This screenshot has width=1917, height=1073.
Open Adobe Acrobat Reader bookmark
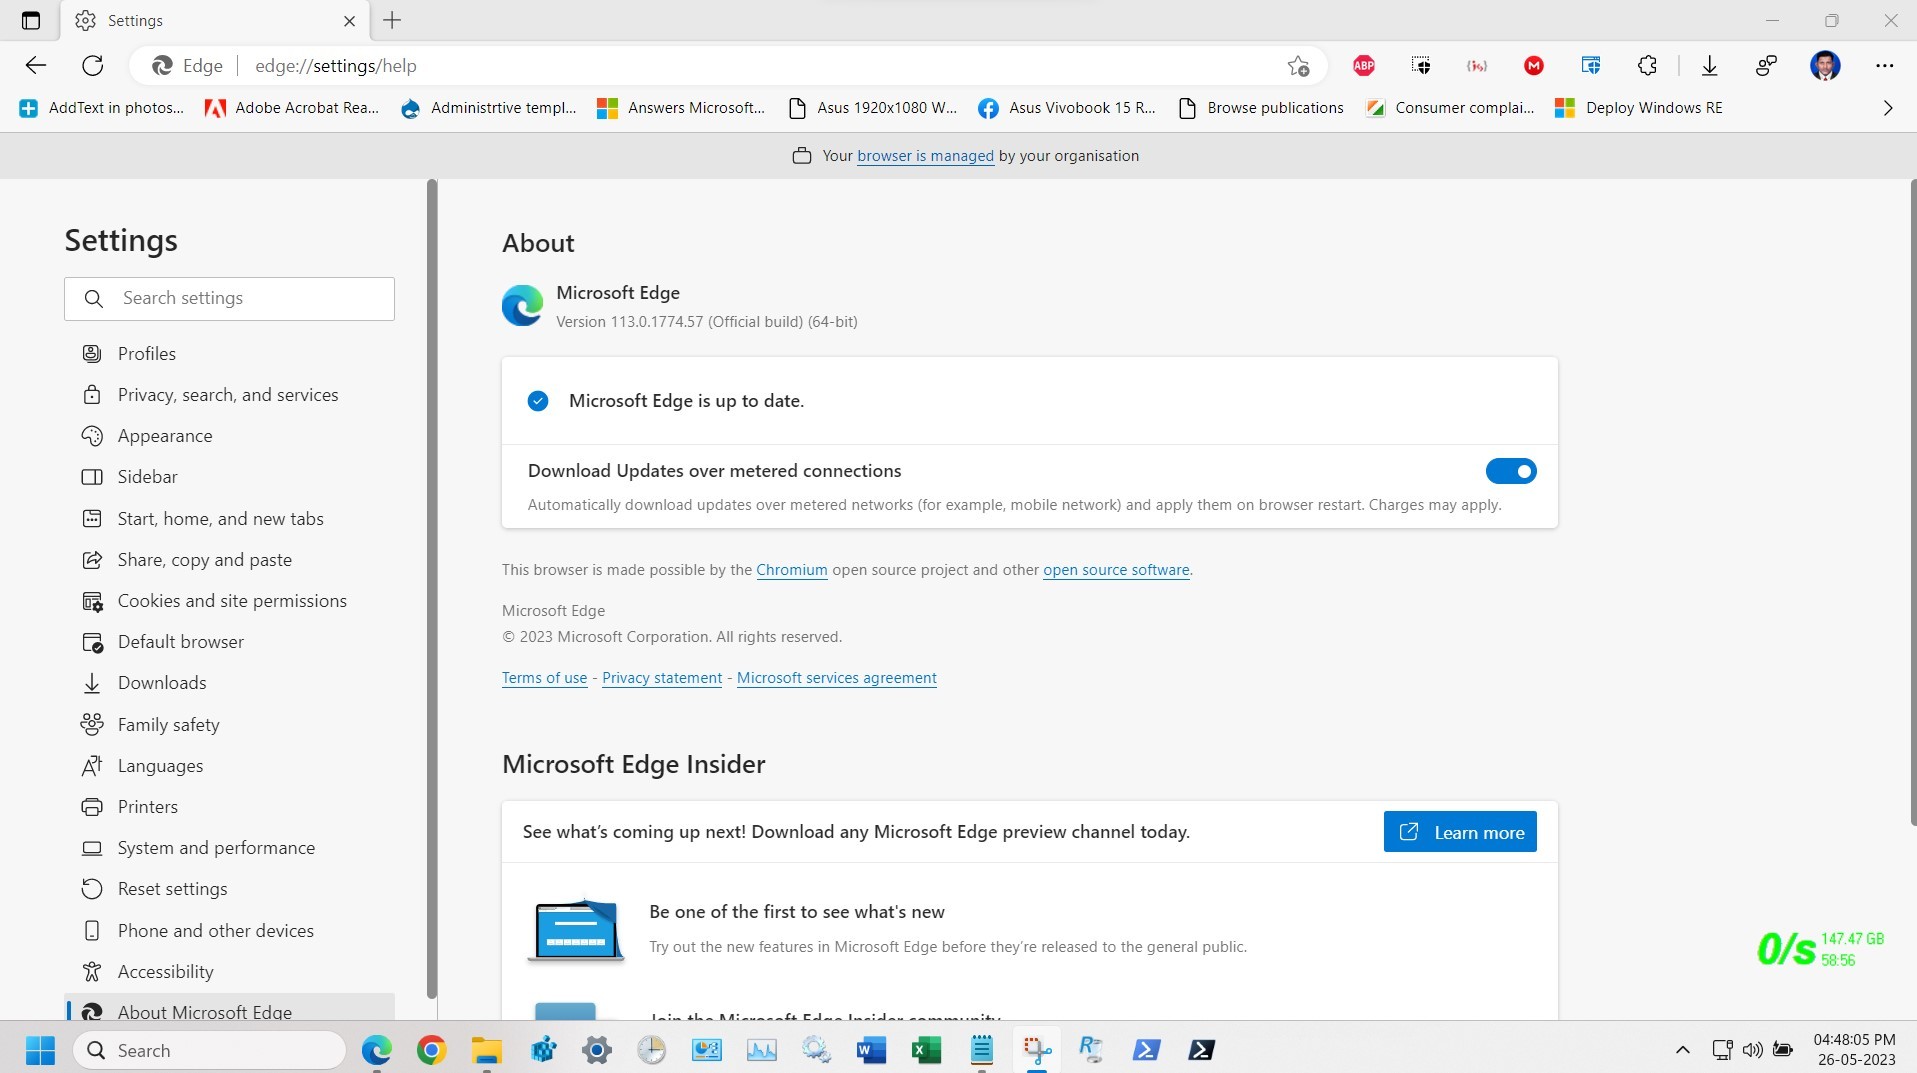[x=292, y=108]
